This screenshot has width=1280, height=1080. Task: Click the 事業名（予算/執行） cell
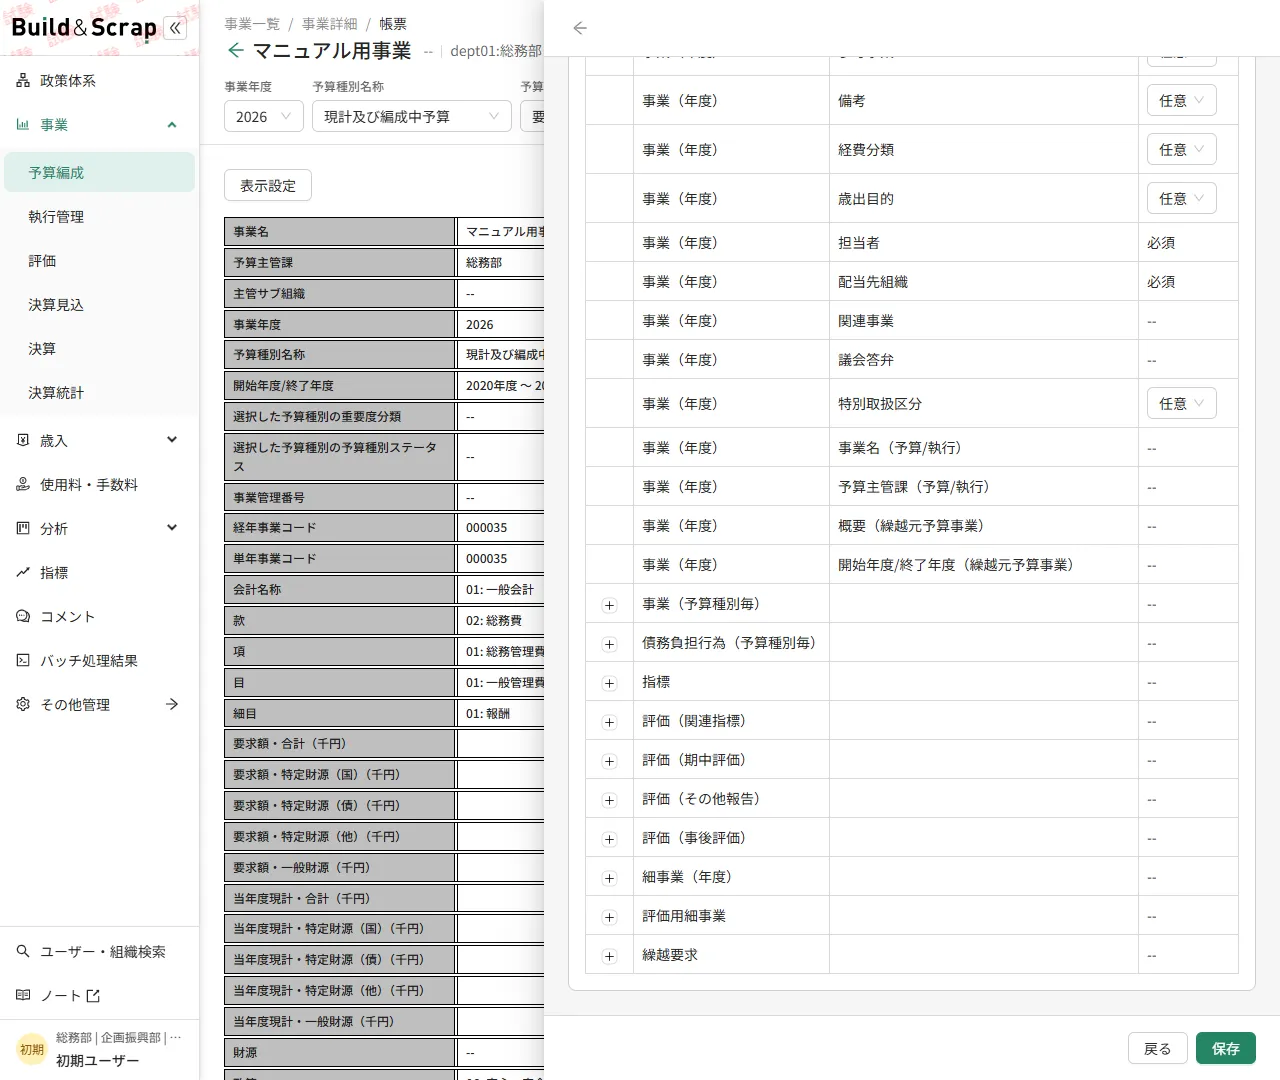pyautogui.click(x=984, y=448)
